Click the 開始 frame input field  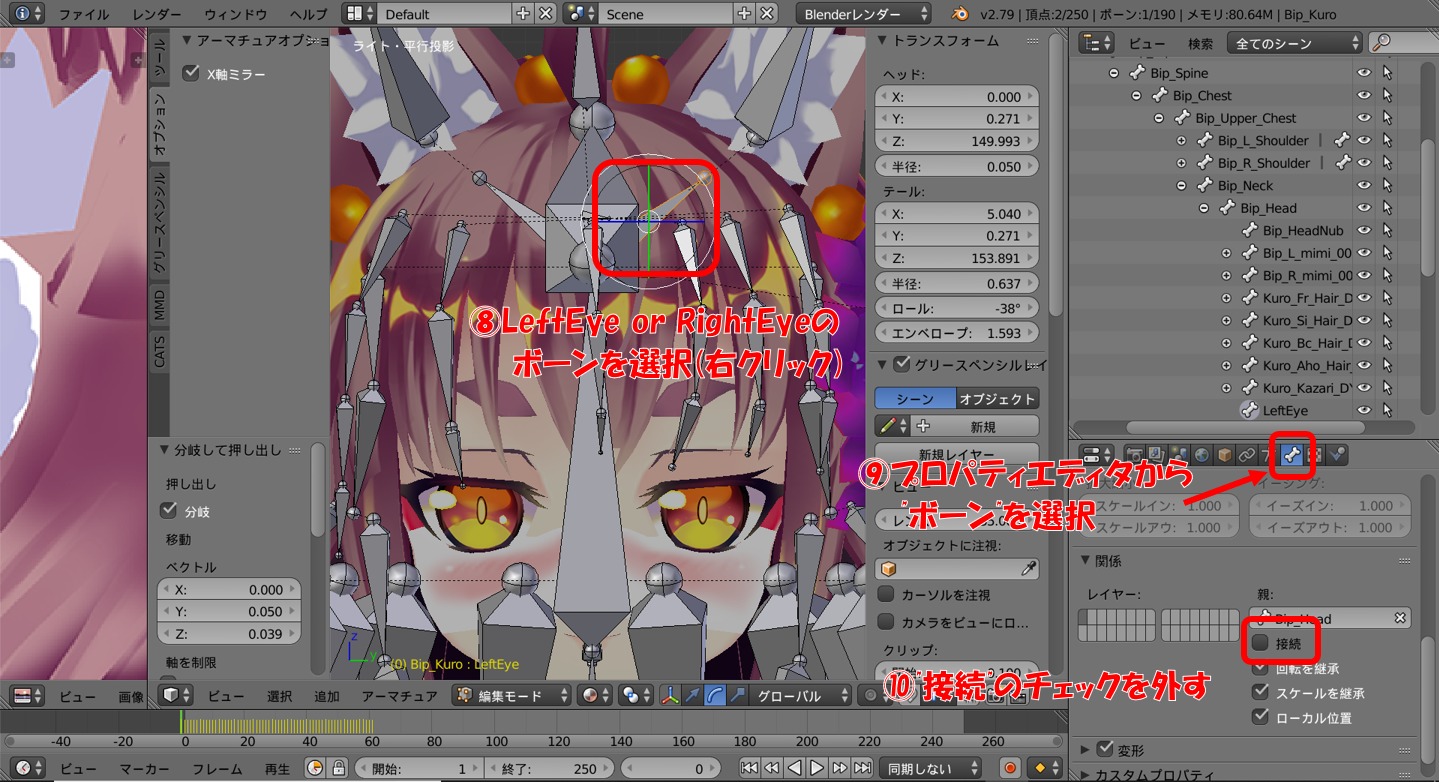(x=418, y=768)
